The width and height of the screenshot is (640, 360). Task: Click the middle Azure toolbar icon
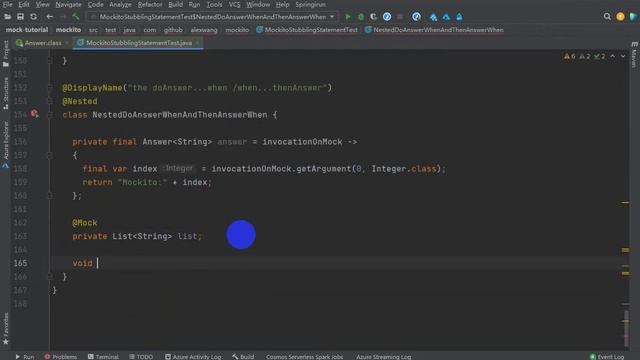447,17
